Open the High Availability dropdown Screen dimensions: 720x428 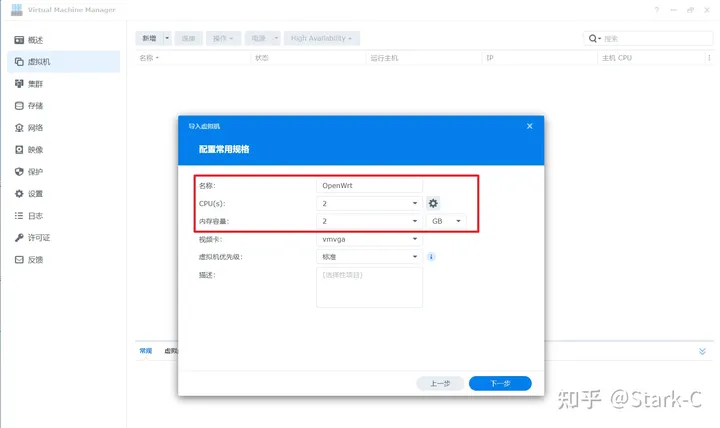(x=321, y=38)
